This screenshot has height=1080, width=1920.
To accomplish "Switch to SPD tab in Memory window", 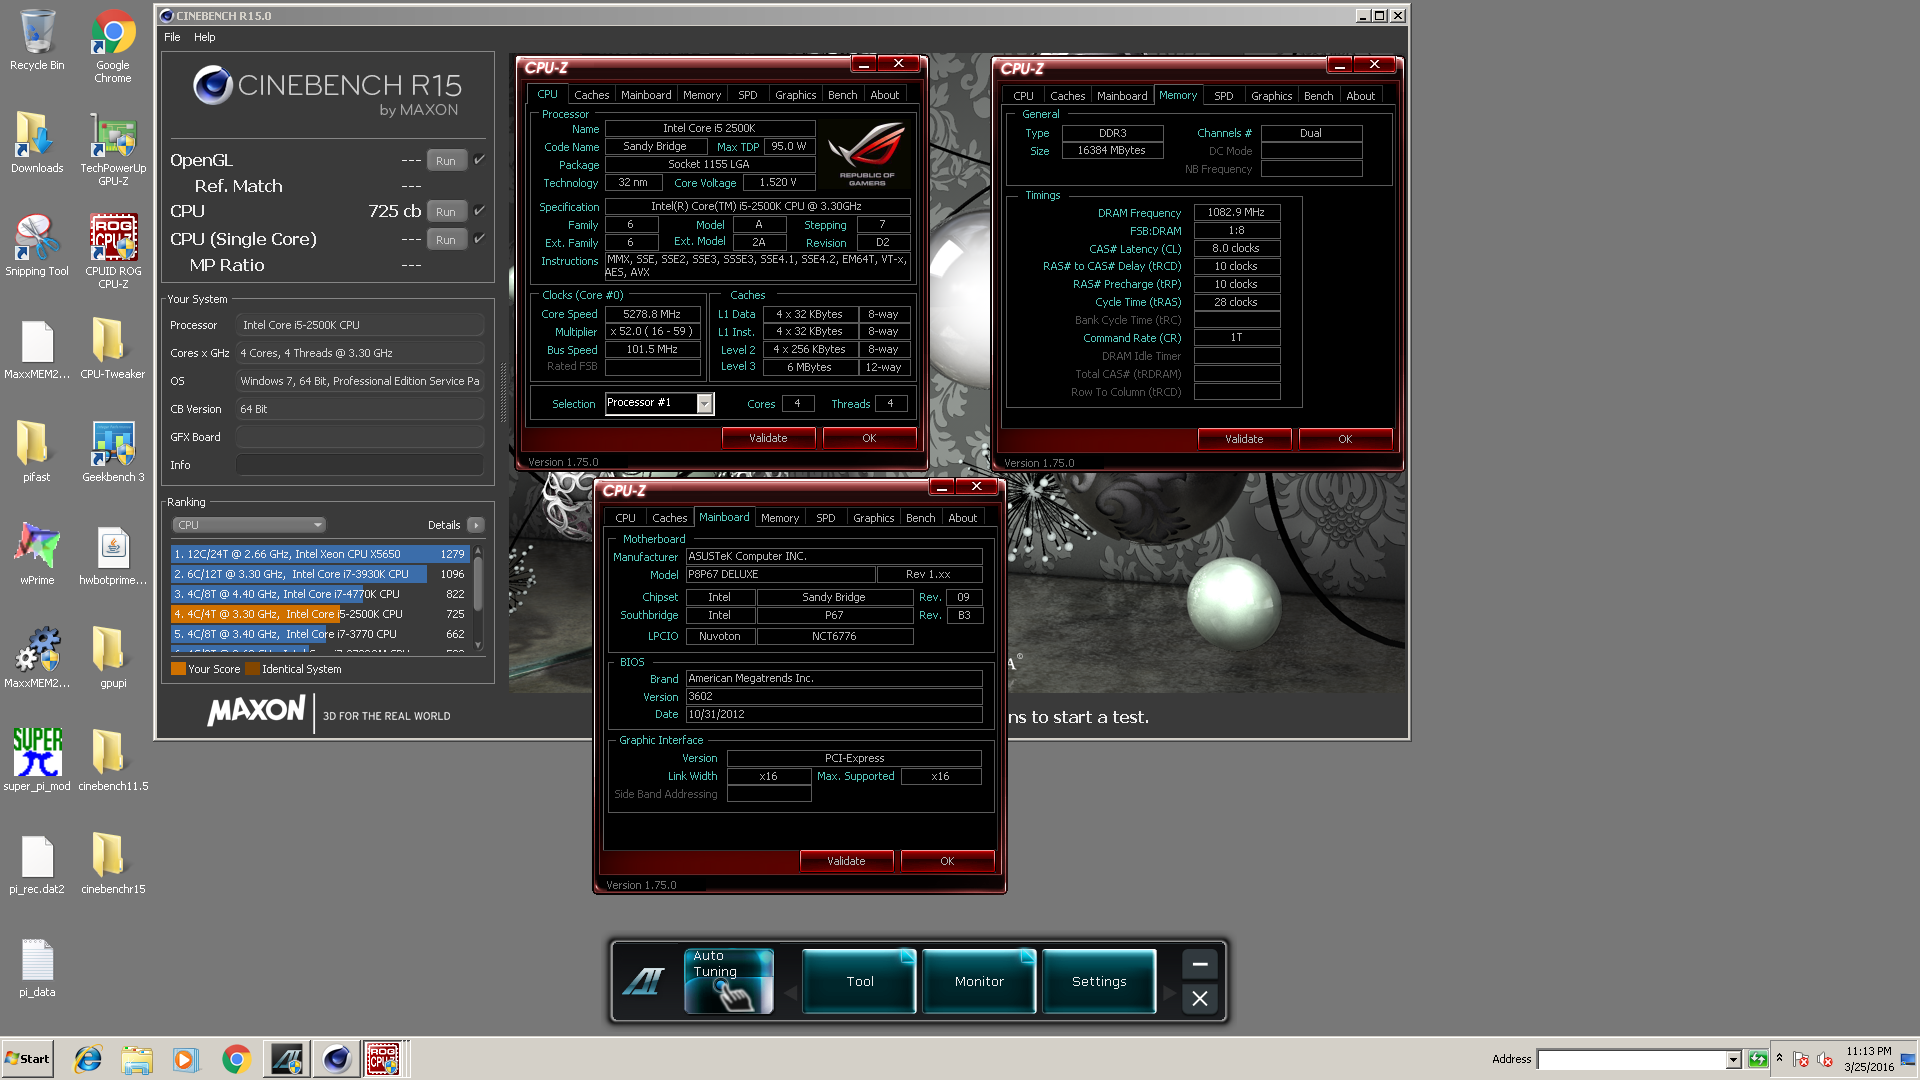I will [x=1223, y=96].
